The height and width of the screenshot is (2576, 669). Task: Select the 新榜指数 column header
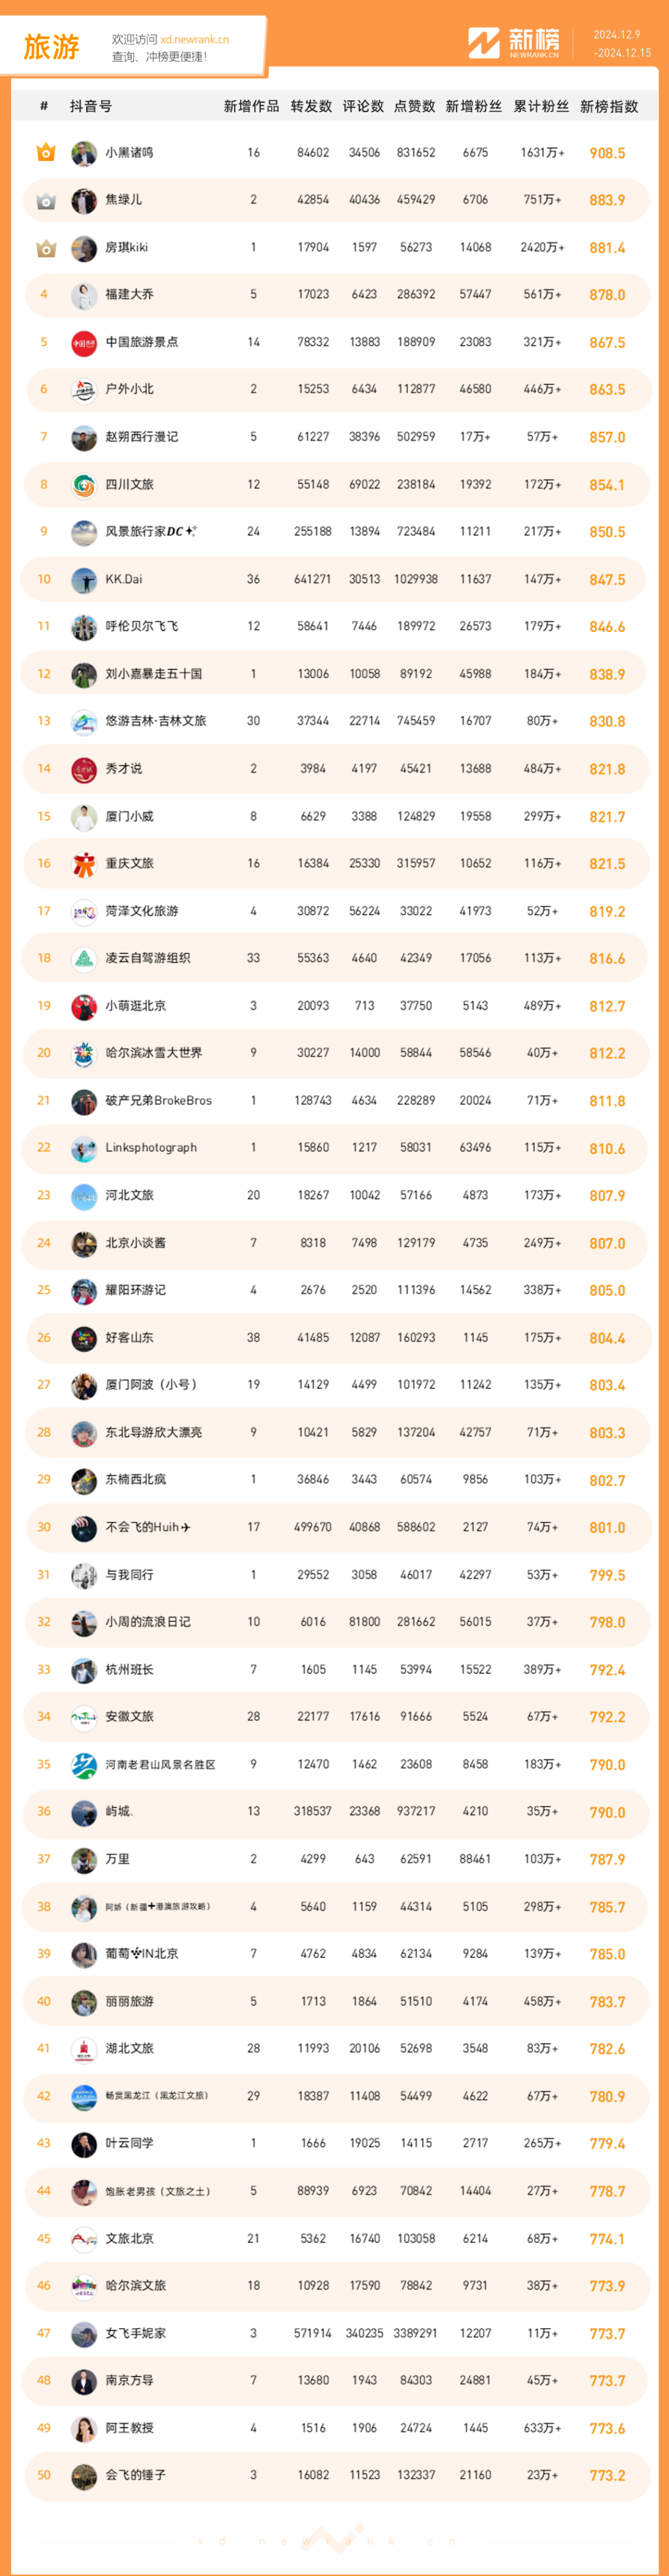click(609, 106)
